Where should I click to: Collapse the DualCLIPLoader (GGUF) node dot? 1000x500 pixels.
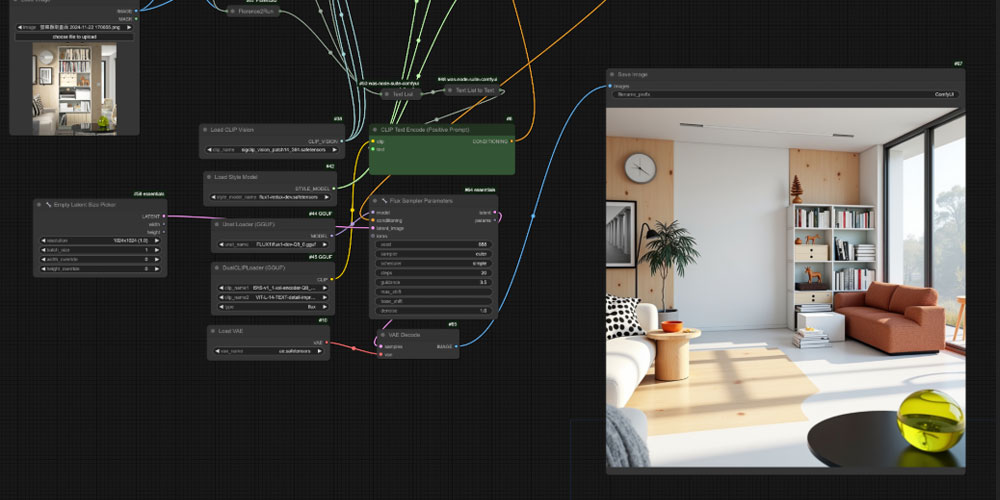point(217,268)
